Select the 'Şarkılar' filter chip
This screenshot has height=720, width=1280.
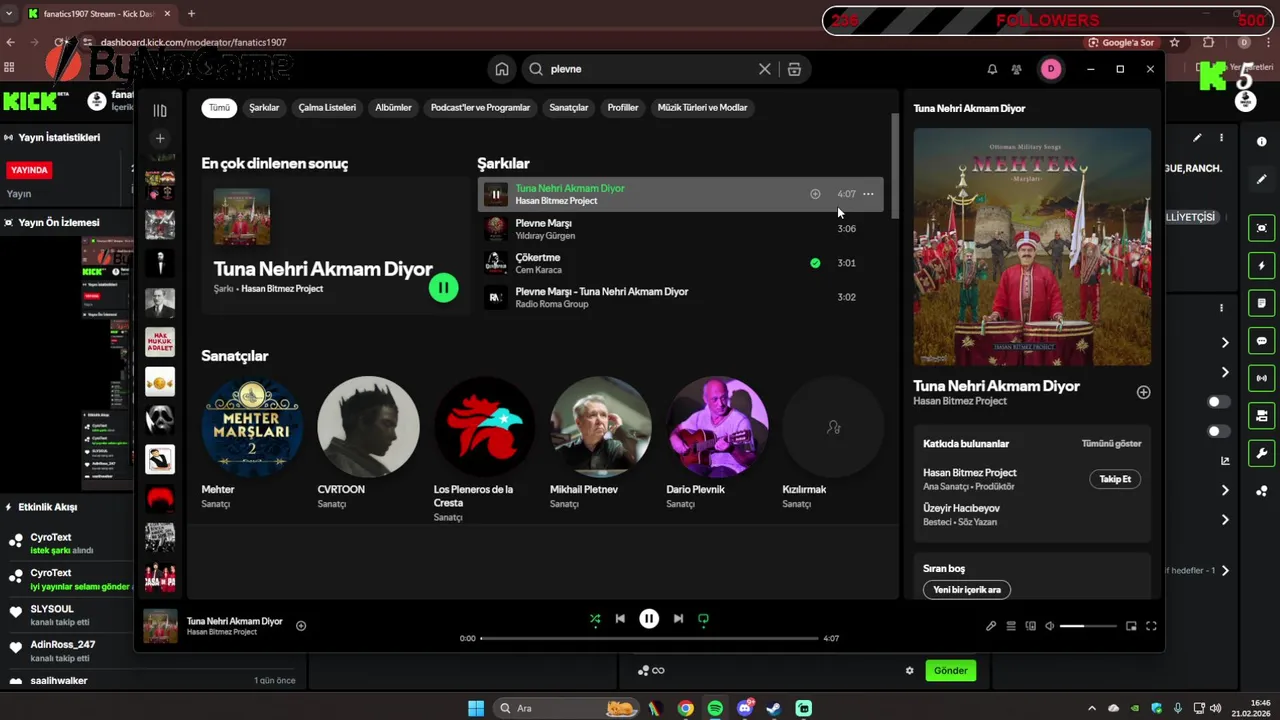264,107
